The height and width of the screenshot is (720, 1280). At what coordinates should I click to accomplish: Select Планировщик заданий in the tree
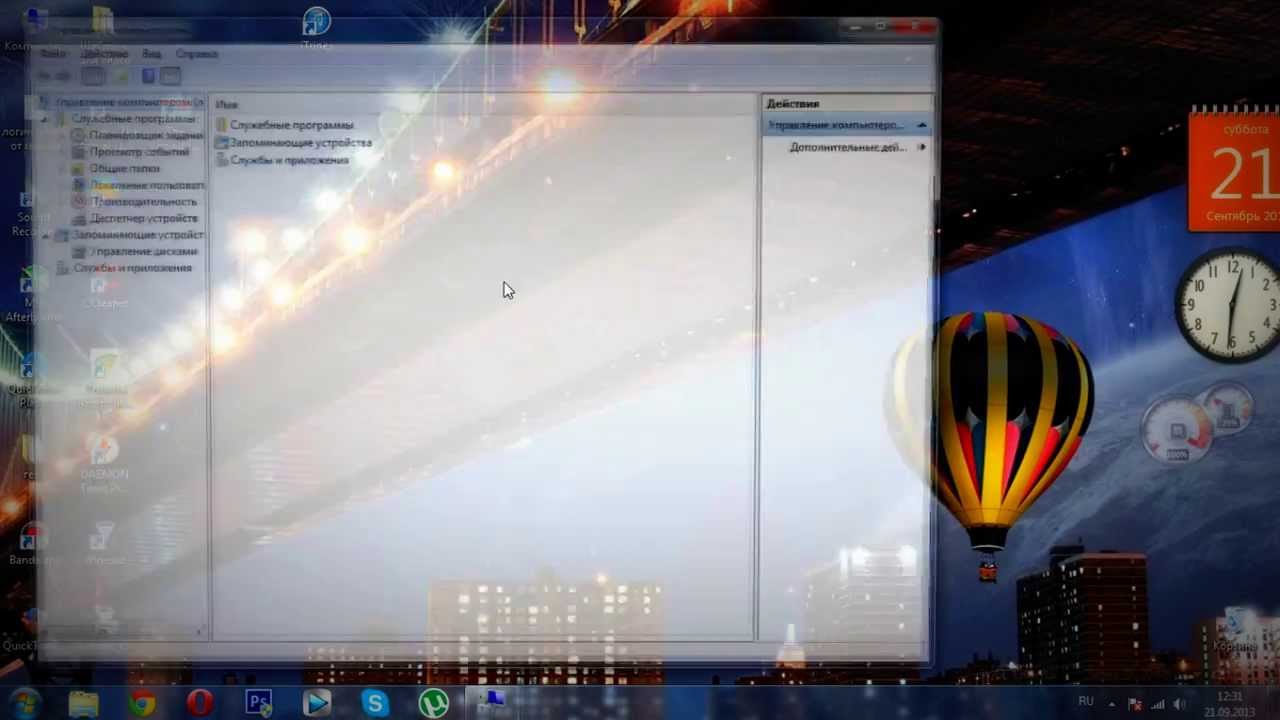pos(146,135)
